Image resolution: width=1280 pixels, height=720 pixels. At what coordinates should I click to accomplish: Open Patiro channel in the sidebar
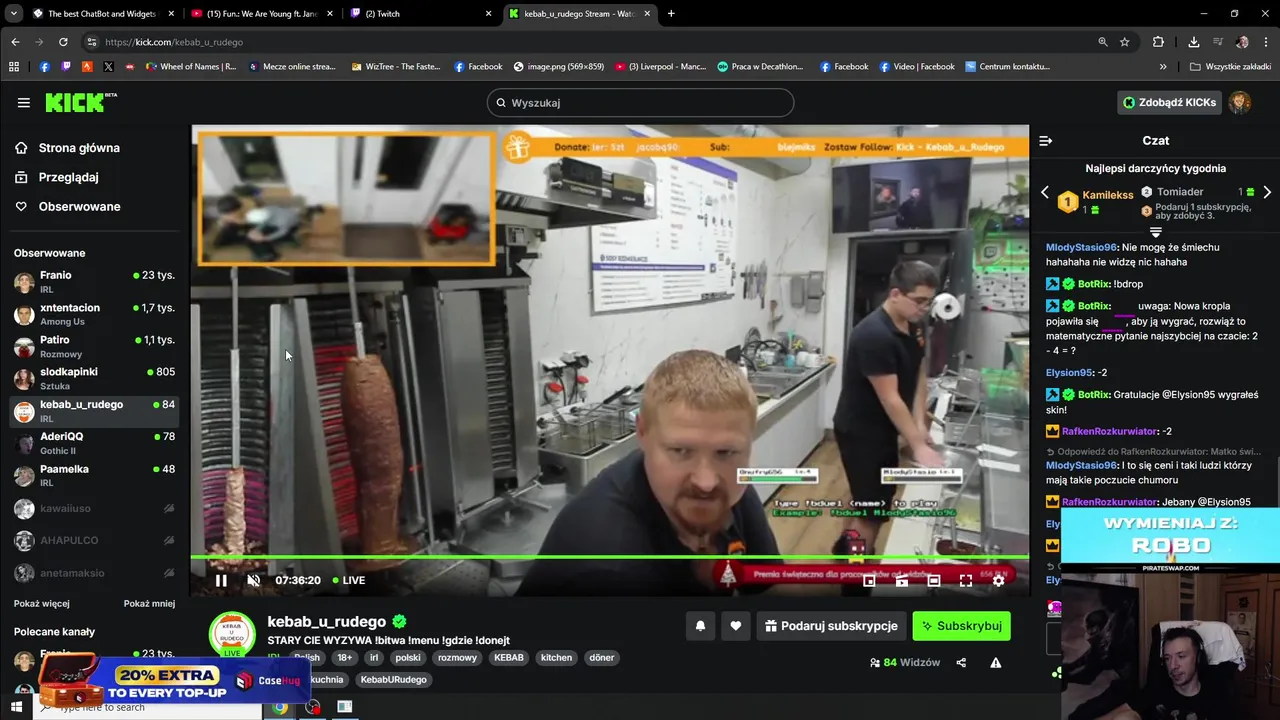[x=95, y=346]
